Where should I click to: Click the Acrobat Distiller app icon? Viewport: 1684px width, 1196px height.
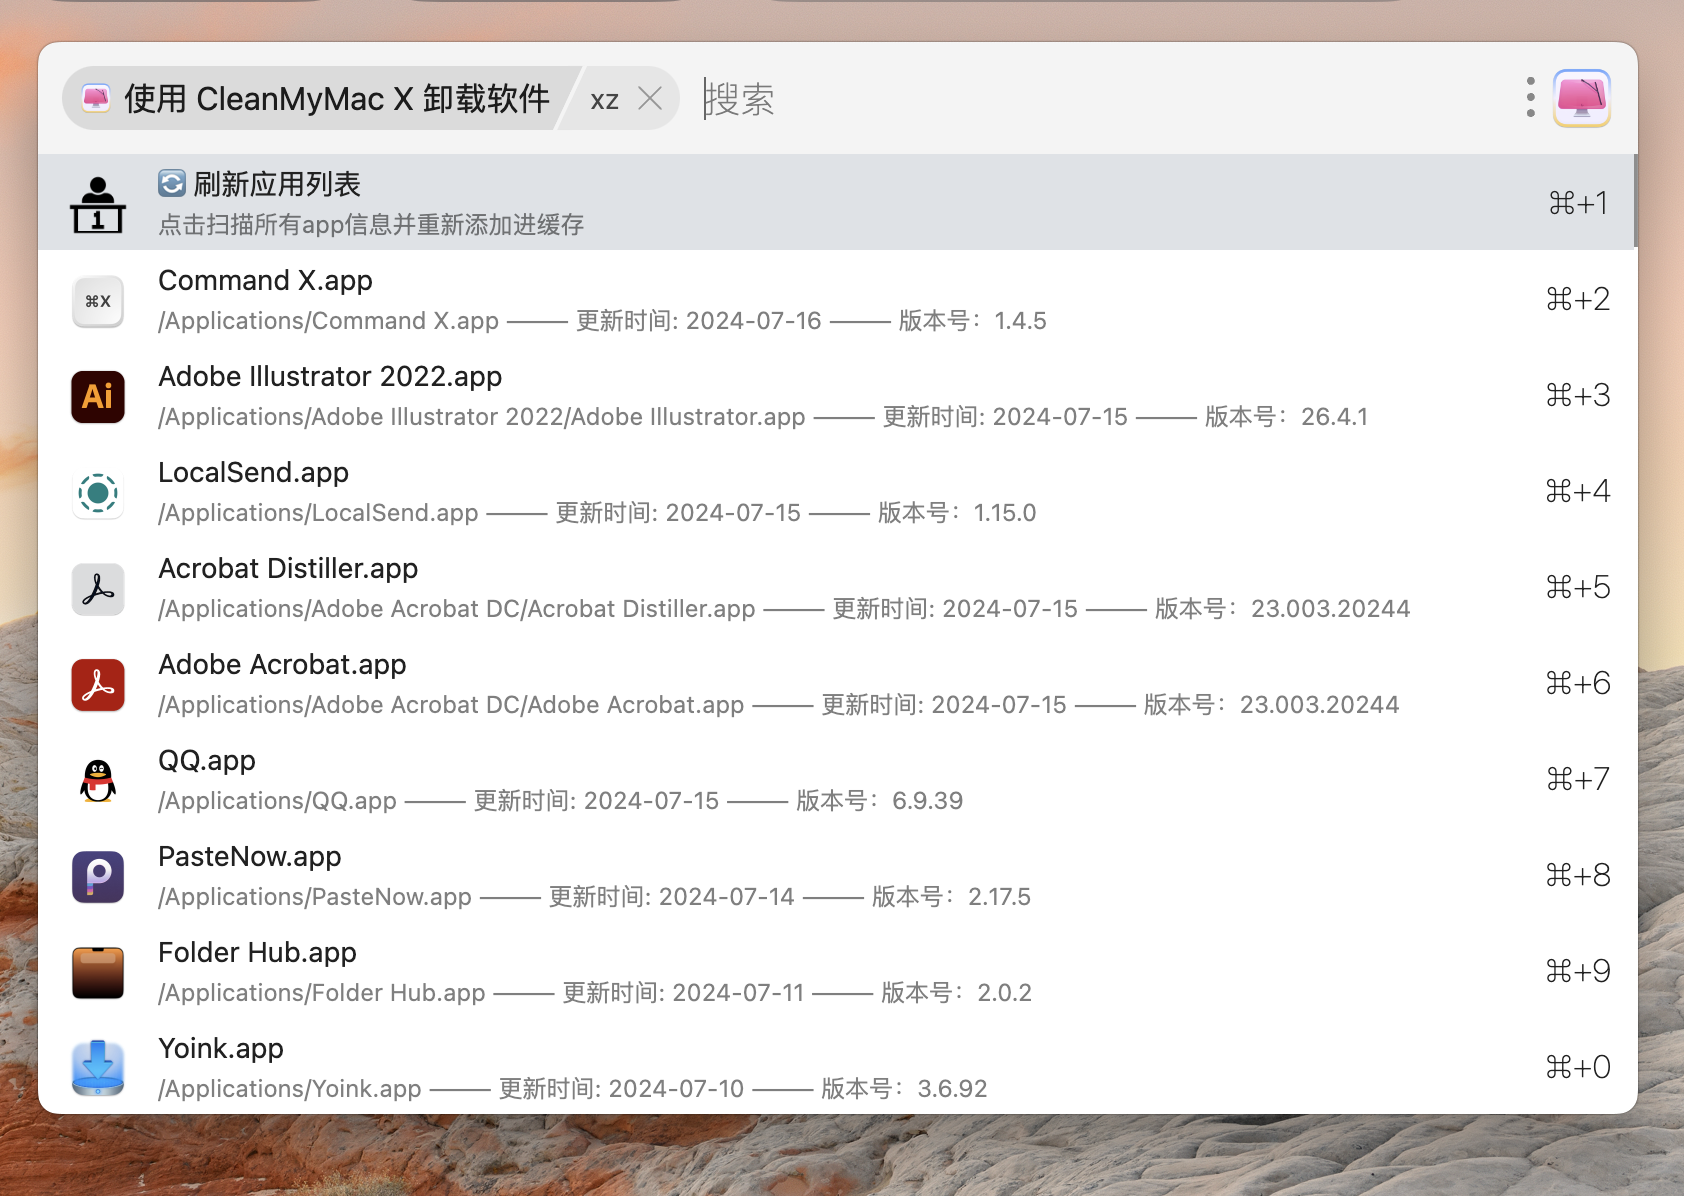point(98,589)
